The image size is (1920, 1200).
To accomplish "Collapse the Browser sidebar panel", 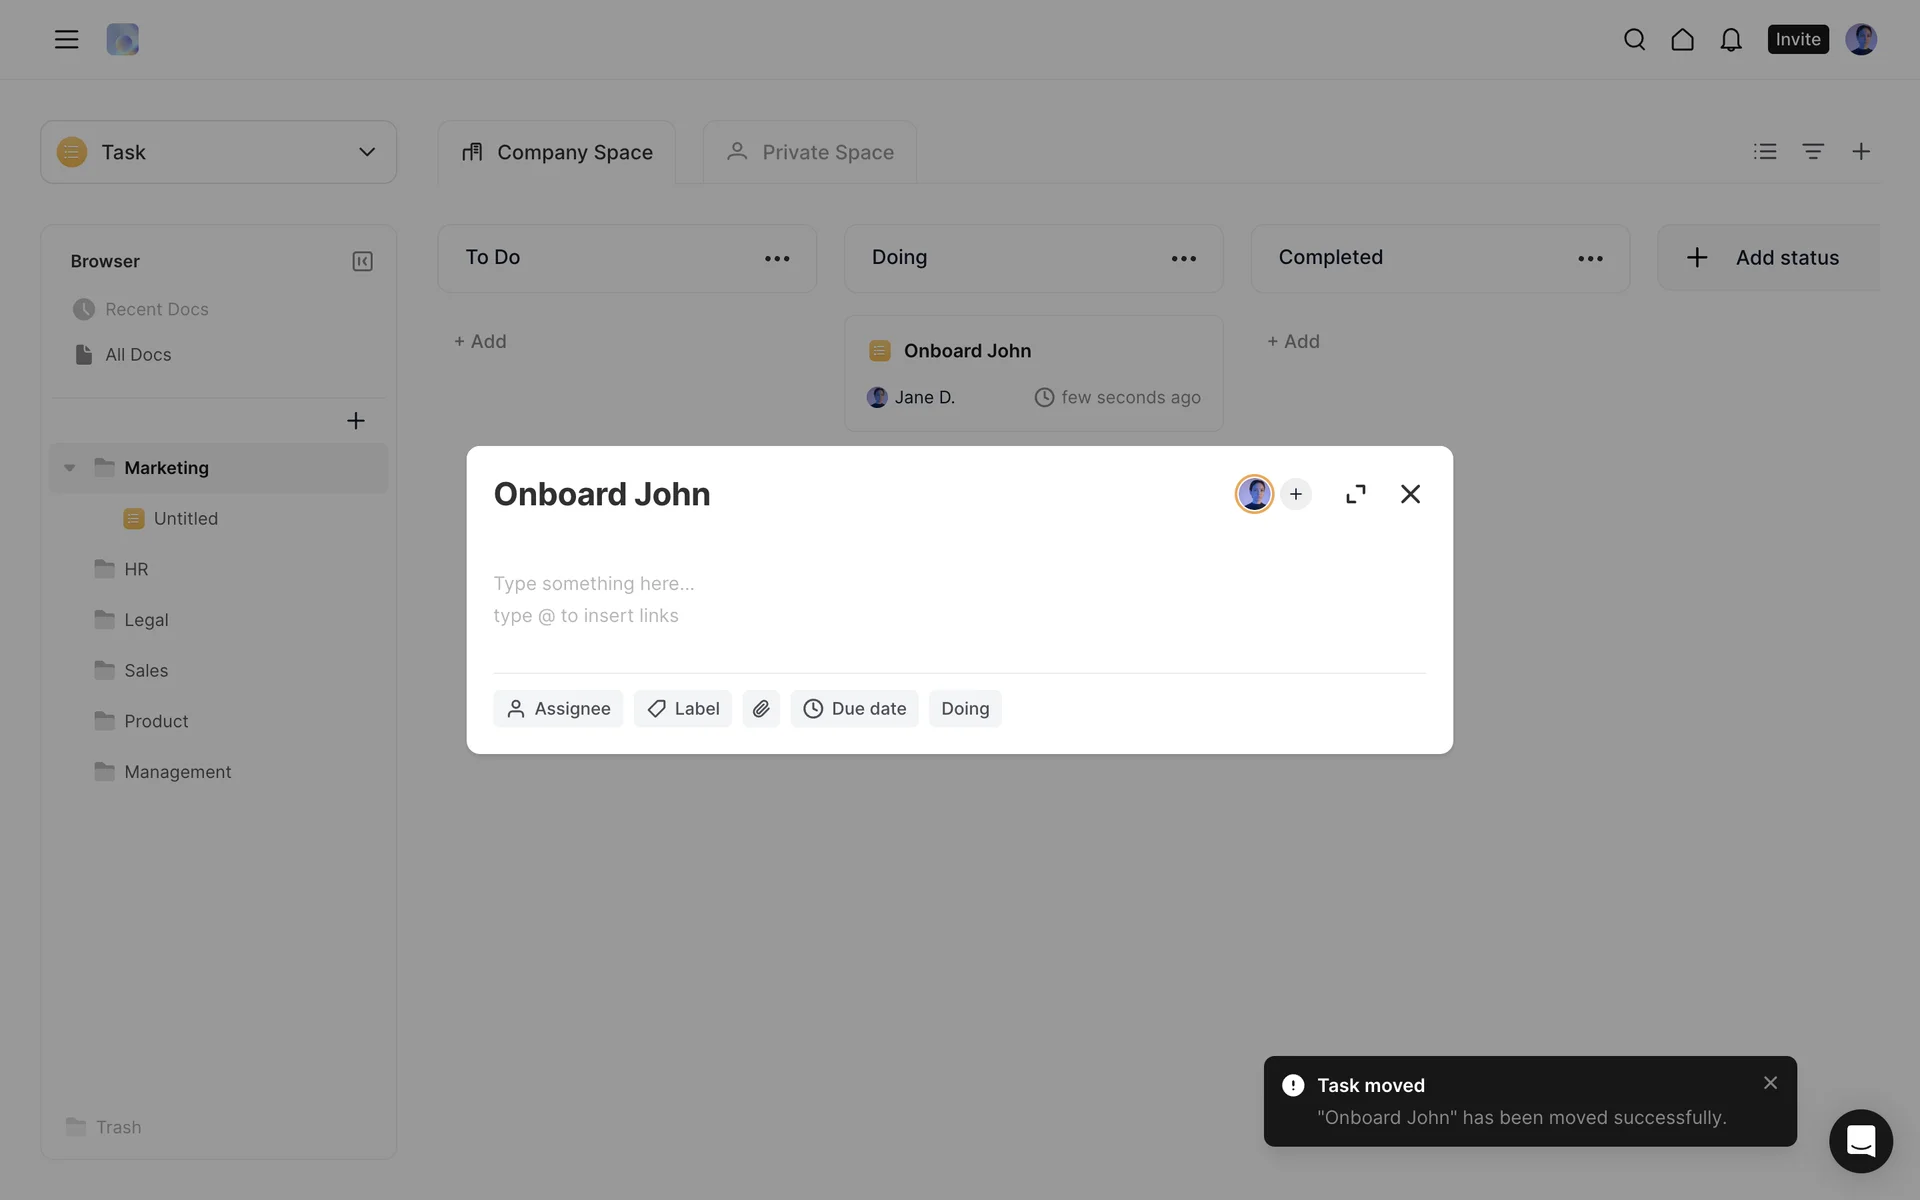I will click(x=362, y=261).
